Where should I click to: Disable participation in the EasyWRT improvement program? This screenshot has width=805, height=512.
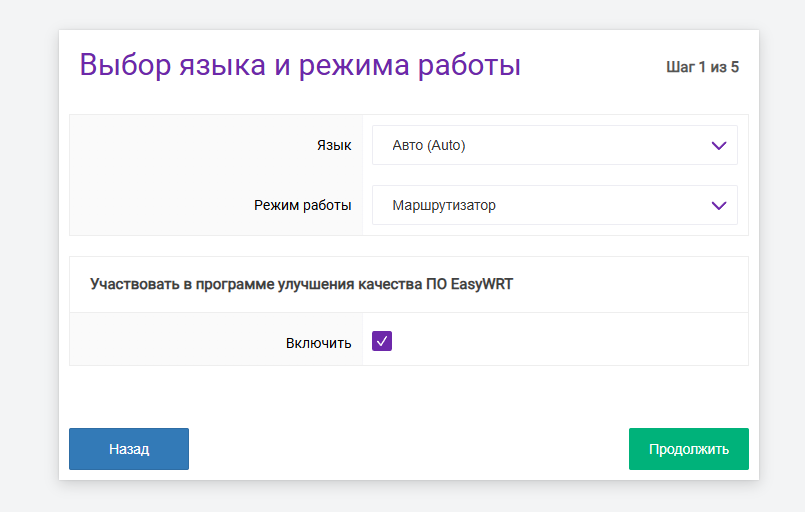(x=382, y=342)
